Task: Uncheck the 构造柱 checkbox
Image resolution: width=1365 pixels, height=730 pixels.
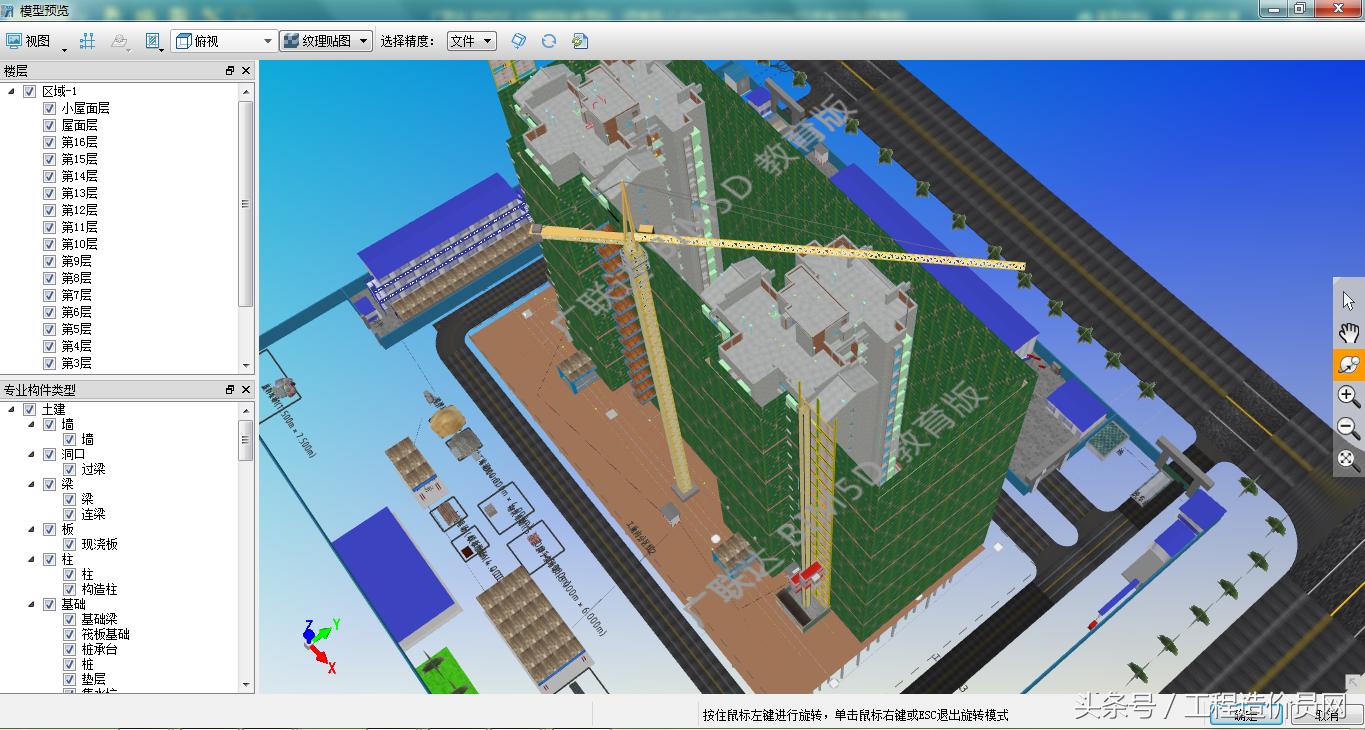Action: (x=69, y=589)
